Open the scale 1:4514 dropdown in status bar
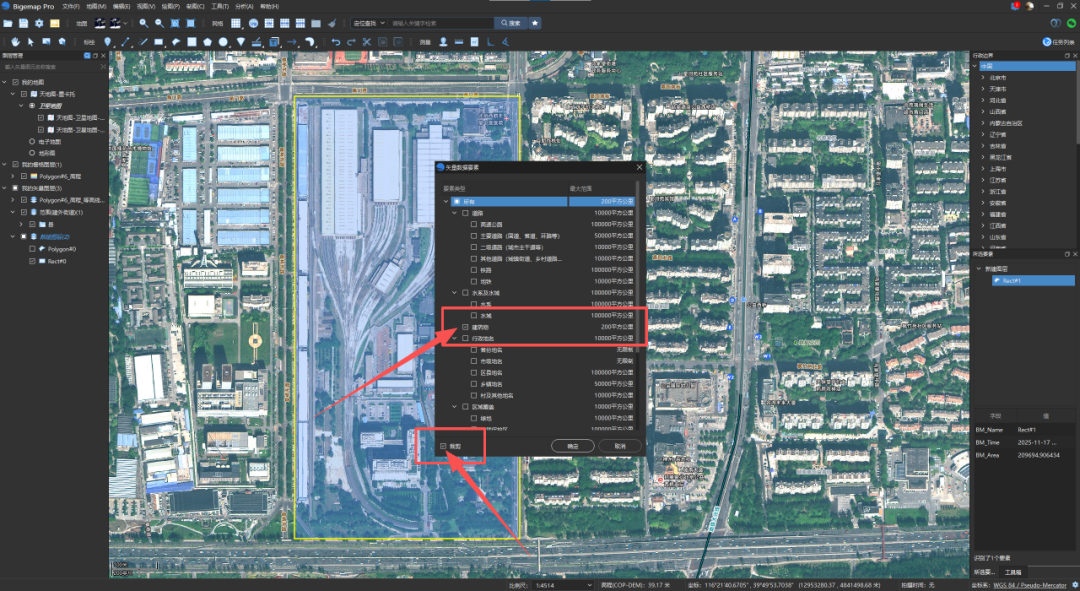The width and height of the screenshot is (1080, 591). (x=561, y=585)
